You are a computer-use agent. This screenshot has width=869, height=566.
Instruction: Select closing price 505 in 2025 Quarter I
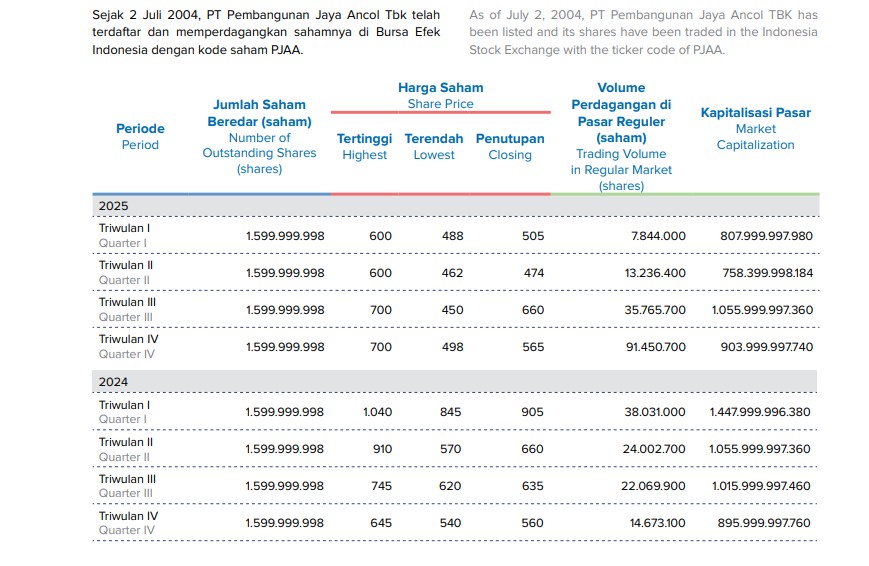[x=532, y=236]
